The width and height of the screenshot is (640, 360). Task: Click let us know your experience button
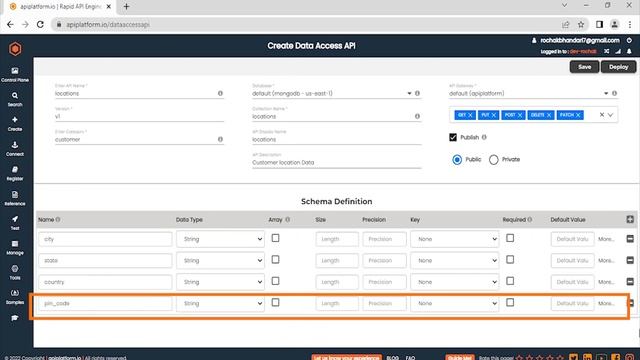[347, 358]
